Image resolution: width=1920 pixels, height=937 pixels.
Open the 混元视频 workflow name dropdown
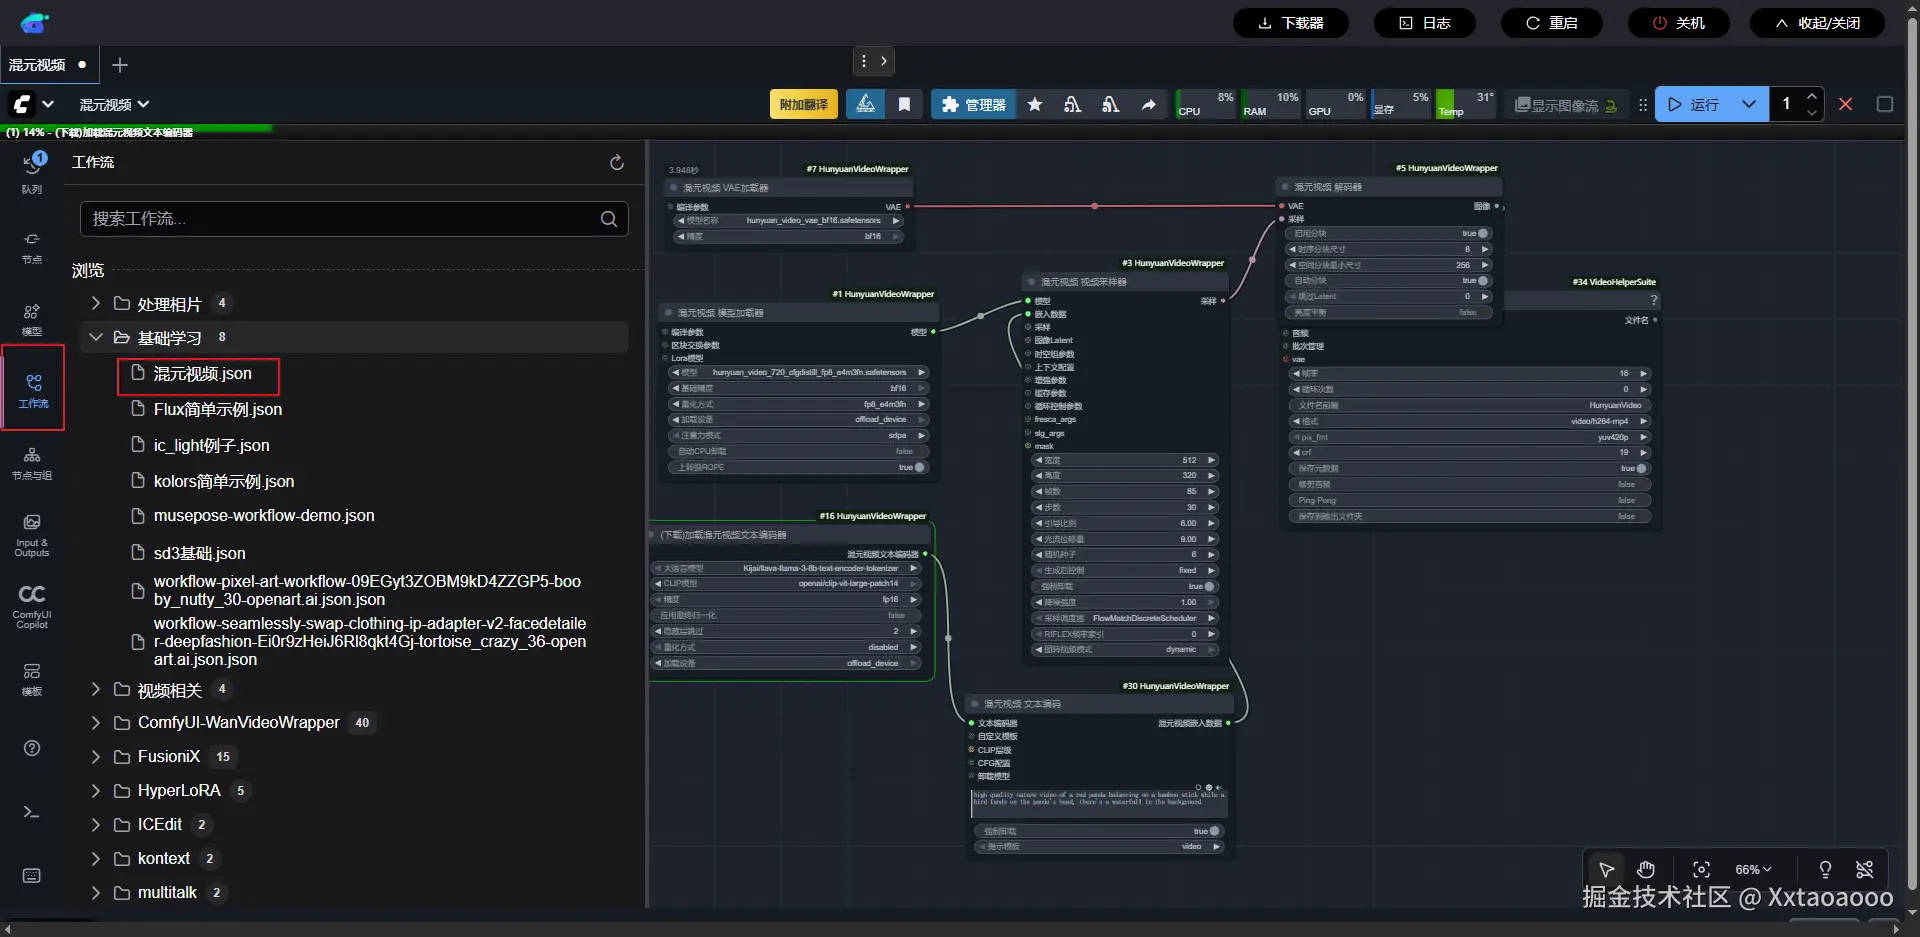(114, 104)
